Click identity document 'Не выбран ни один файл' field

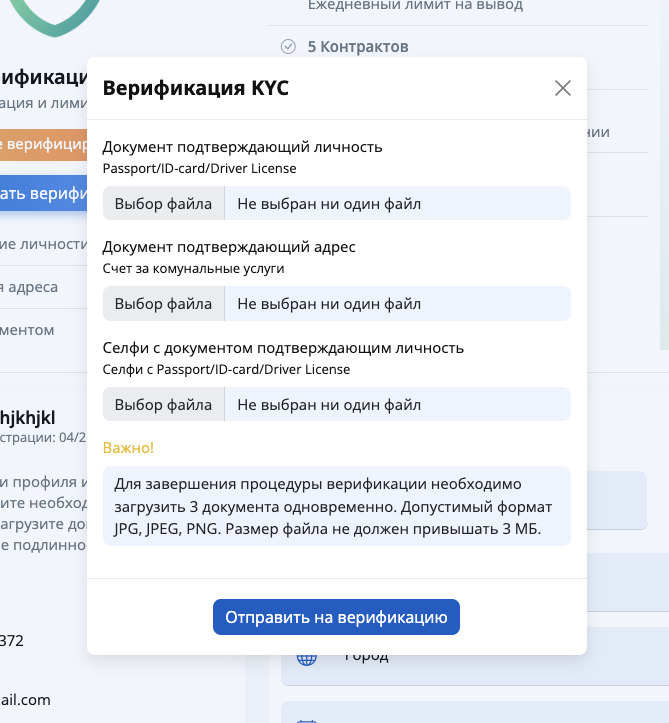pyautogui.click(x=397, y=204)
